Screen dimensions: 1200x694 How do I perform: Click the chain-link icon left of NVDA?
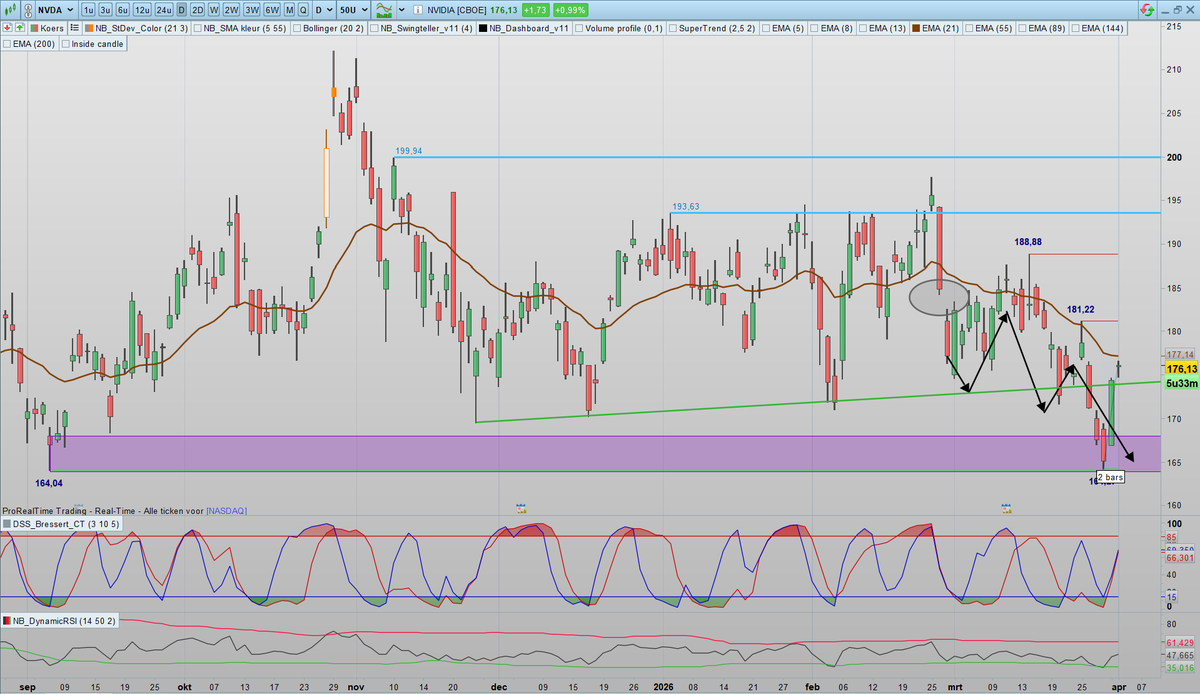[x=27, y=9]
